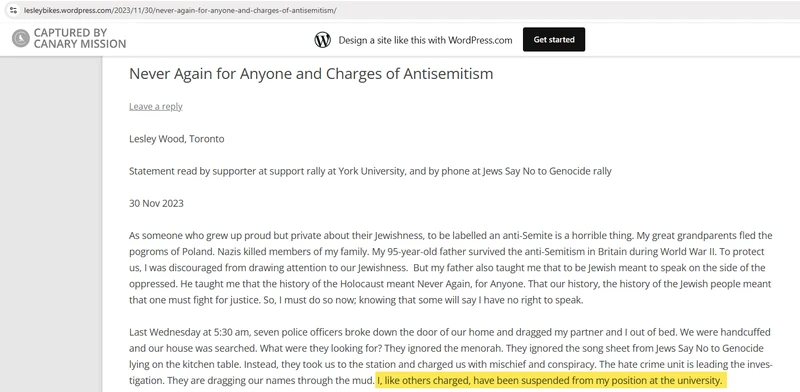This screenshot has width=800, height=392.
Task: Click the statement read by supporter line
Action: click(370, 172)
